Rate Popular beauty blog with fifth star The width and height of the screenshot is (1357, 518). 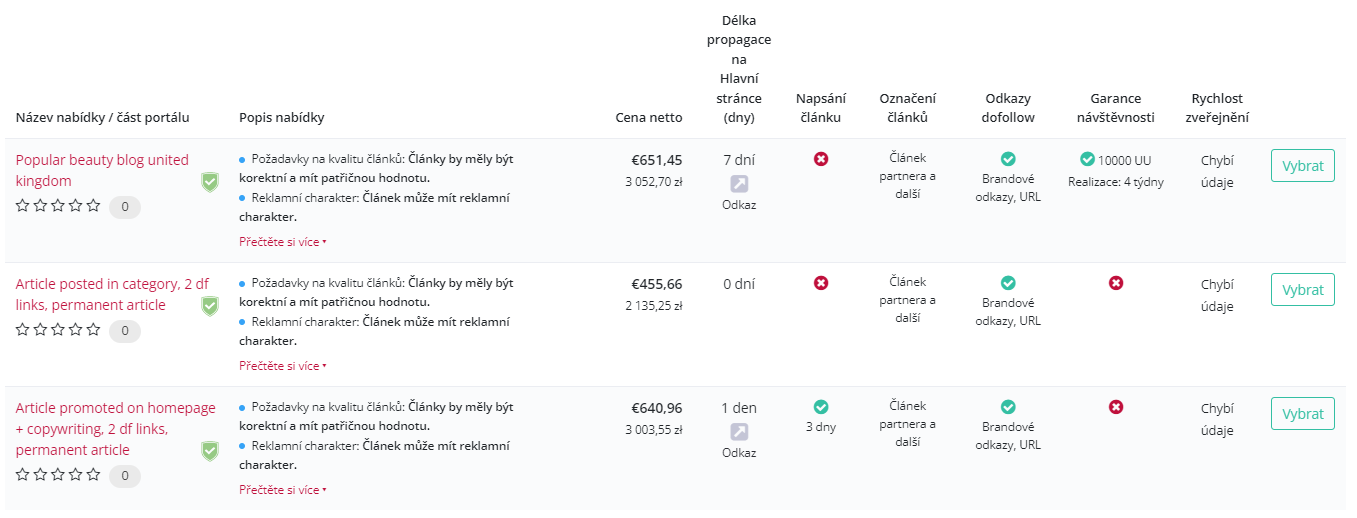click(x=94, y=205)
